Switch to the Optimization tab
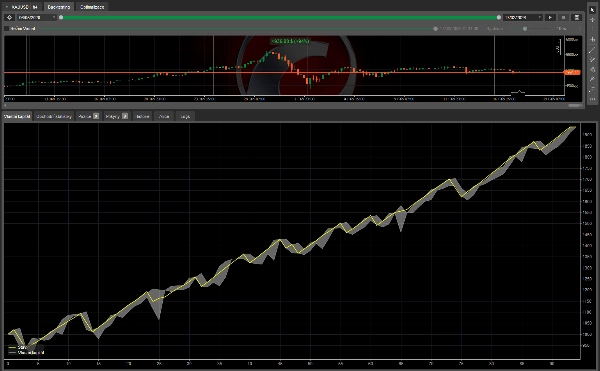Image resolution: width=600 pixels, height=371 pixels. [x=92, y=7]
